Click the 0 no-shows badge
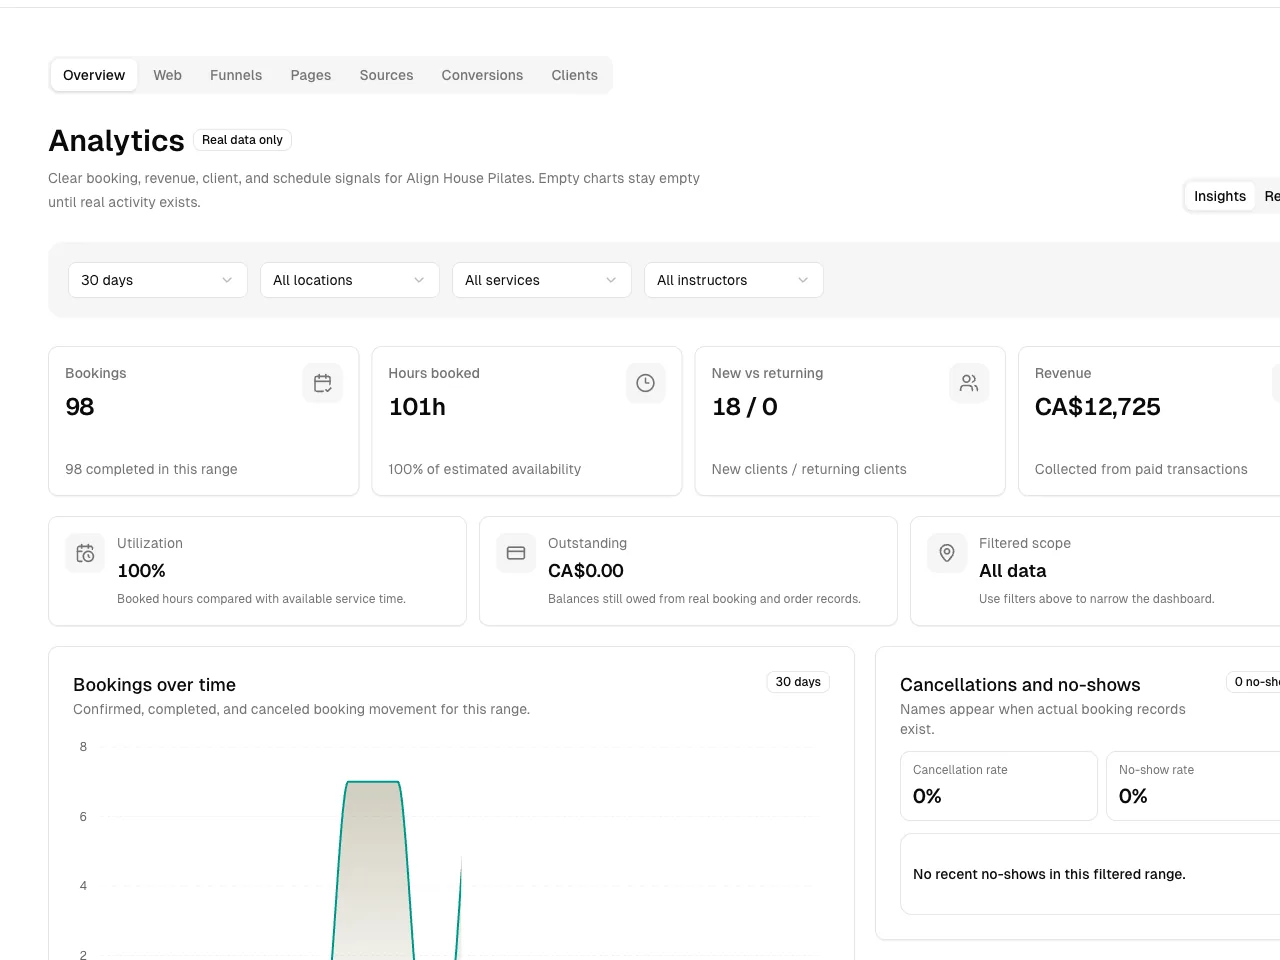1280x960 pixels. pyautogui.click(x=1254, y=682)
